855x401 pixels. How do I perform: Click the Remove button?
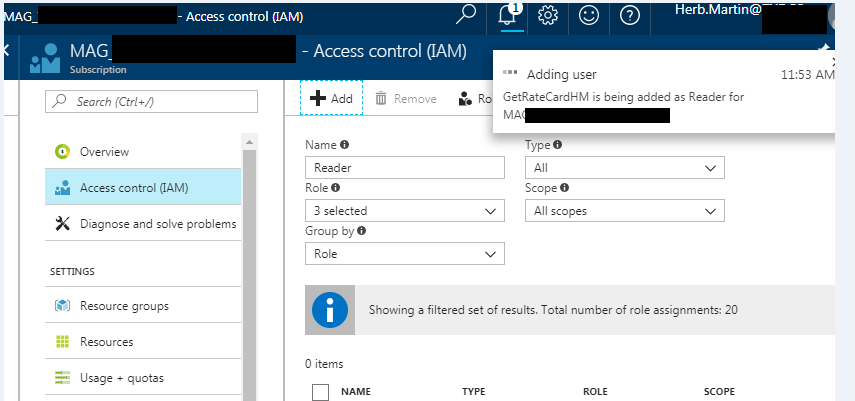coord(406,99)
